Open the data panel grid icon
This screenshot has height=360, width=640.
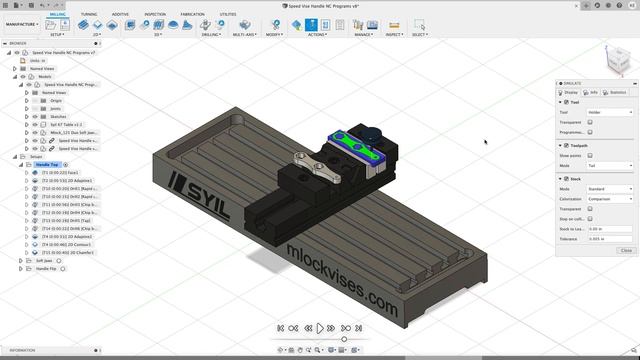(x=5, y=5)
